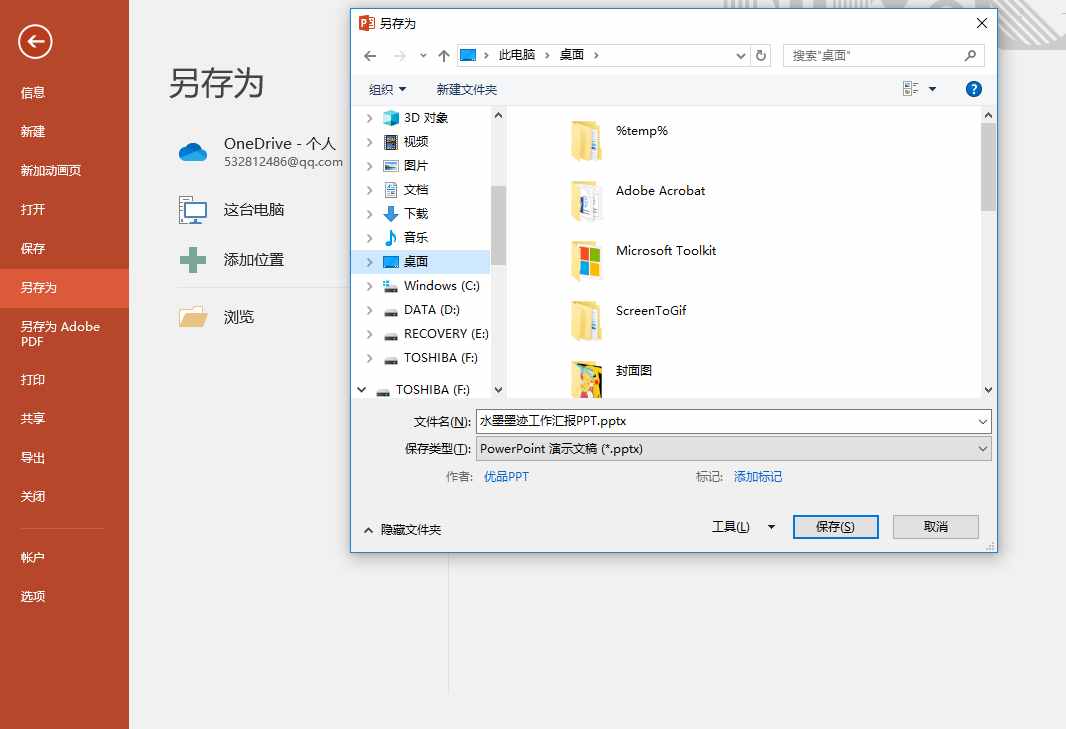Collapse the 桌面 item in the folder tree
Screen dimensions: 1066x729
pos(369,261)
